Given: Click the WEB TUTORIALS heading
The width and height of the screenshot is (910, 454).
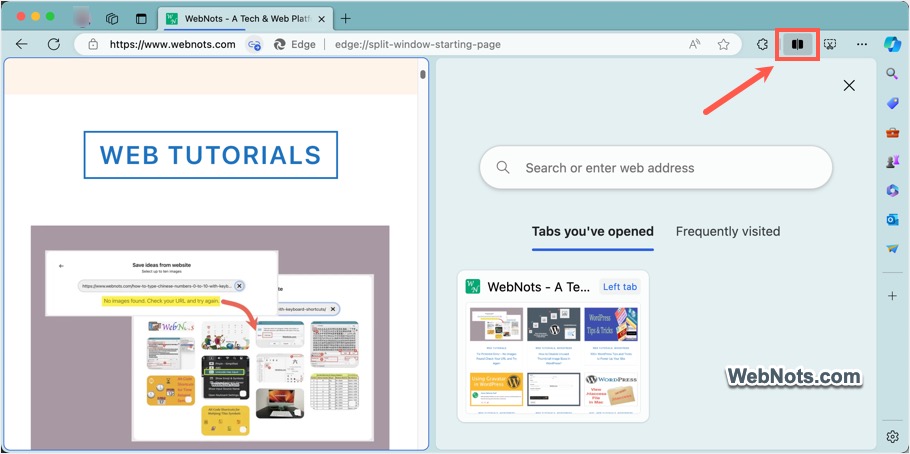Looking at the screenshot, I should click(211, 155).
